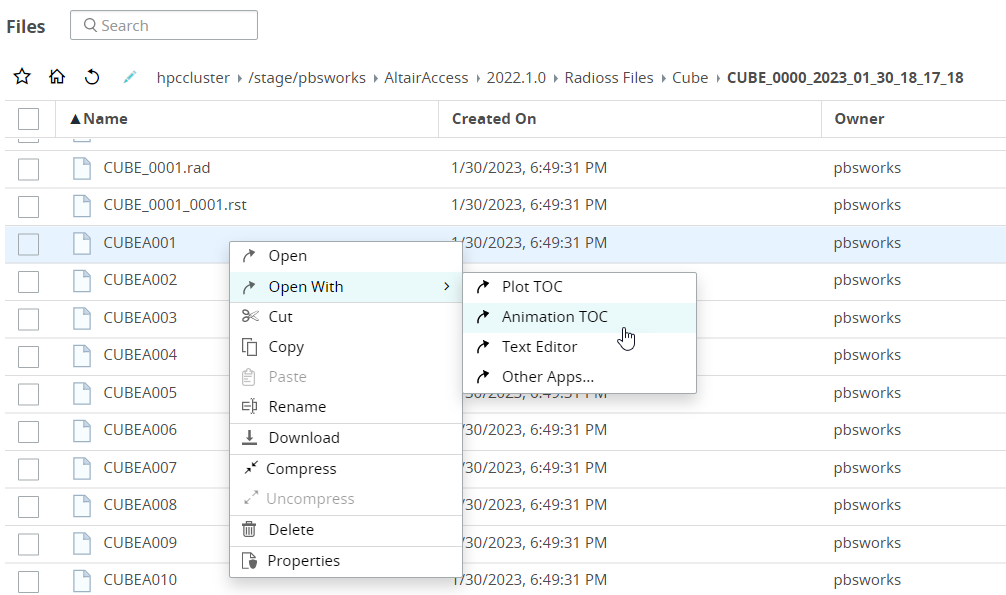Toggle the select-all header checkbox
Screen dimensions: 1006x595
(x=28, y=119)
